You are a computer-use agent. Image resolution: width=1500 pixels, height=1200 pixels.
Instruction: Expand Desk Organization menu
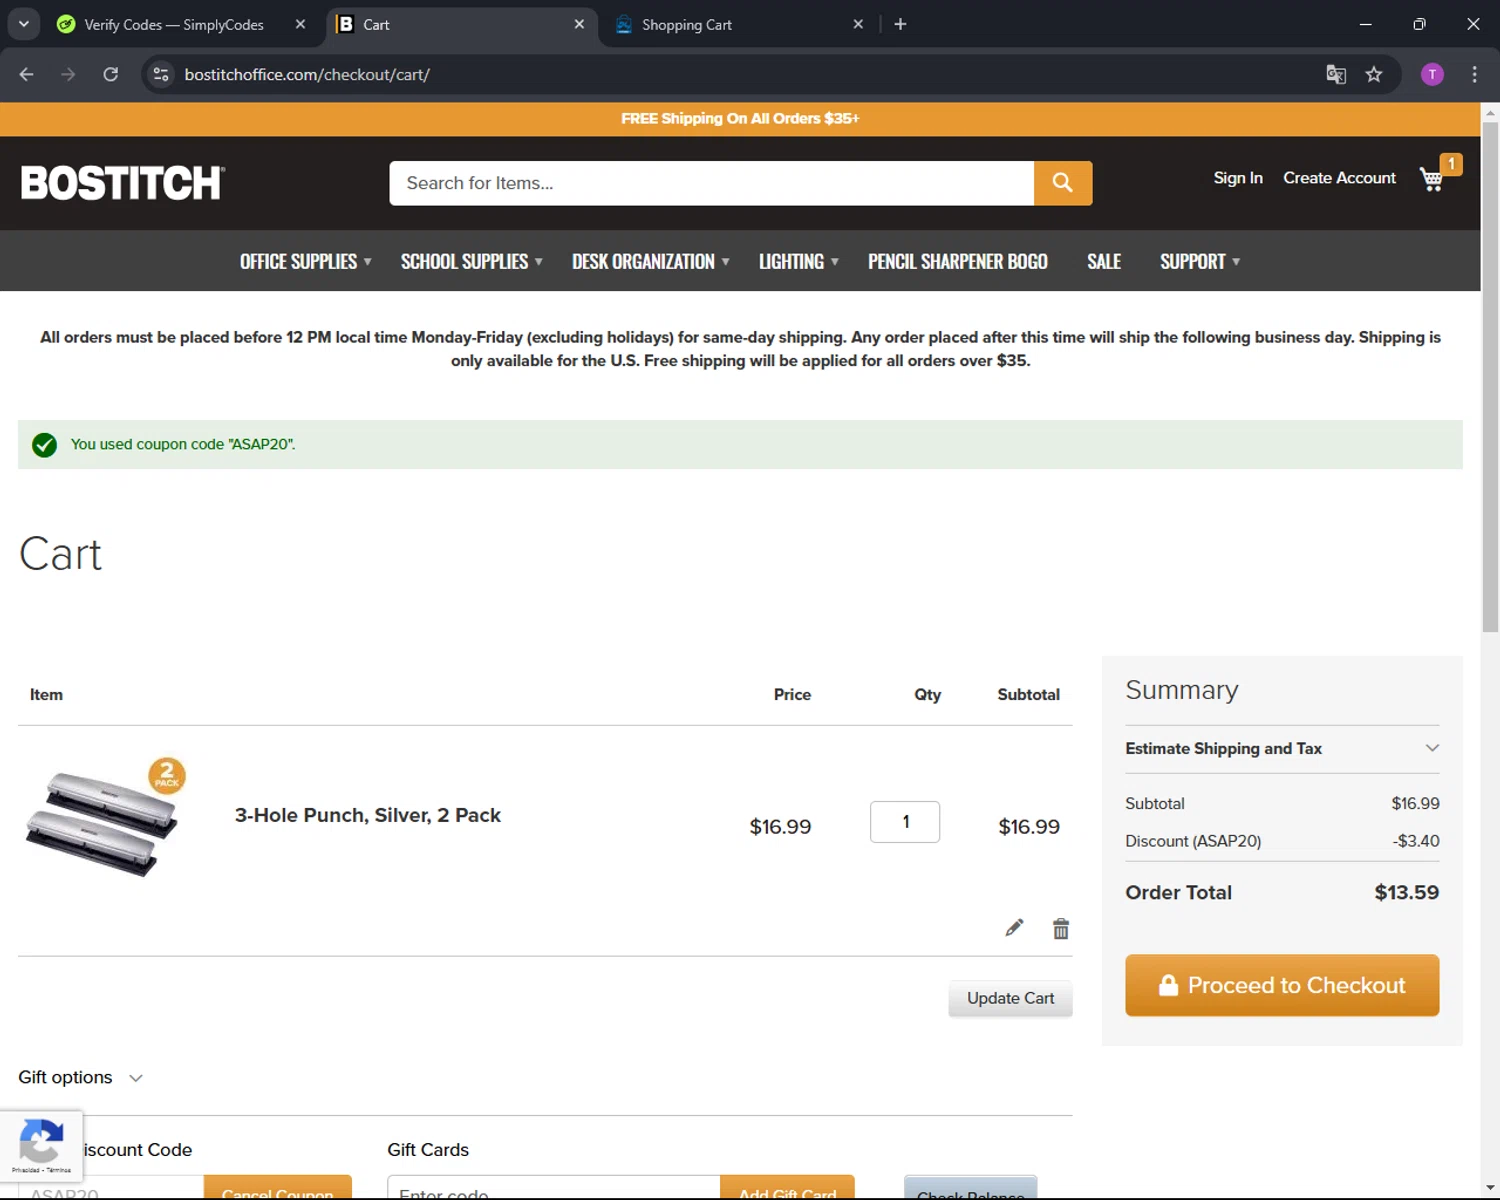pyautogui.click(x=651, y=261)
